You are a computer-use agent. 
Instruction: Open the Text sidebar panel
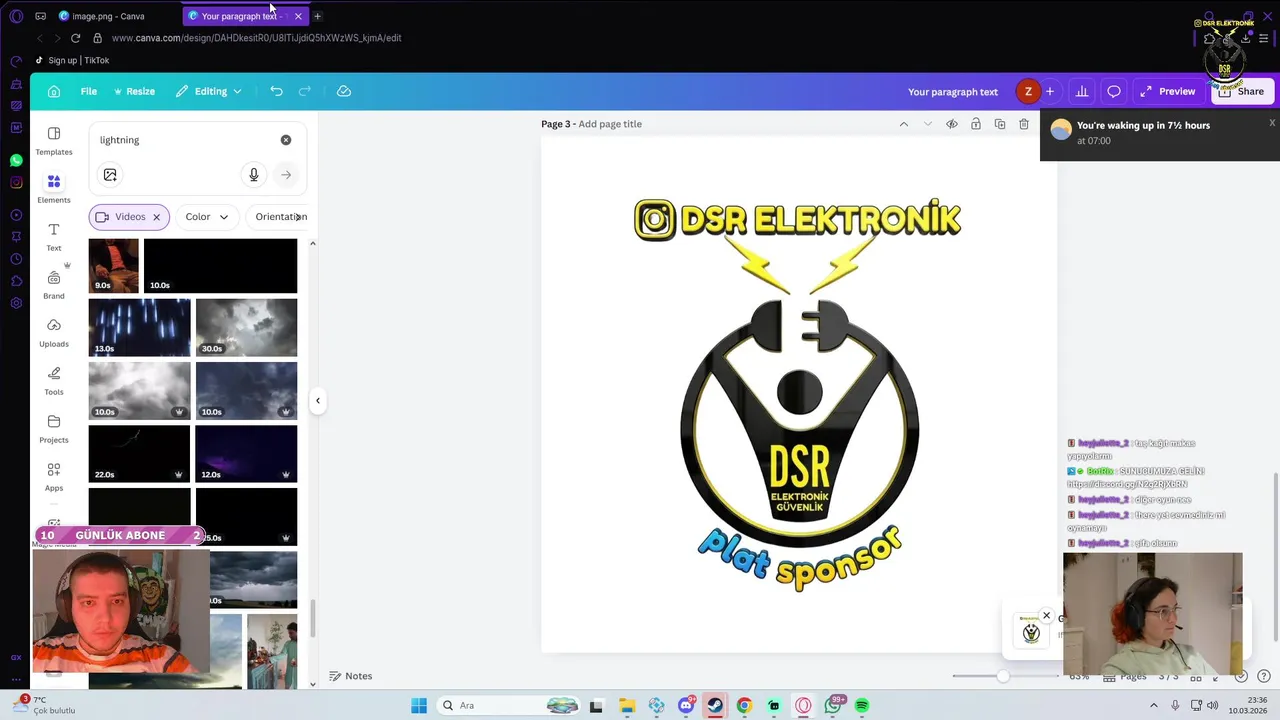tap(54, 237)
